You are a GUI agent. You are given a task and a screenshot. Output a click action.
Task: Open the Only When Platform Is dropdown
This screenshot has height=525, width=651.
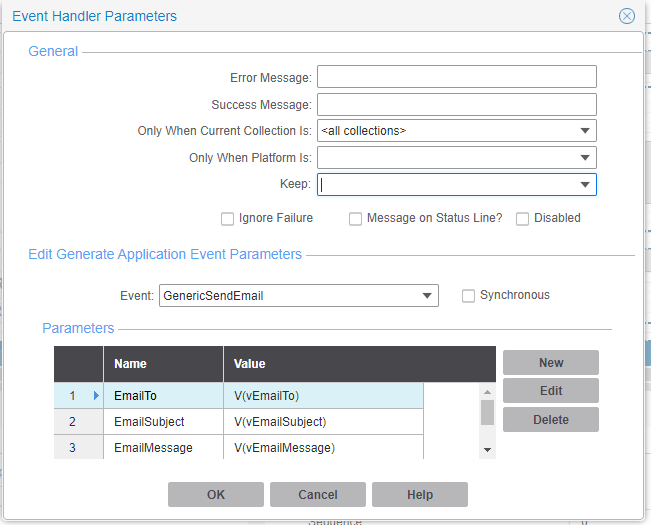[x=457, y=158]
